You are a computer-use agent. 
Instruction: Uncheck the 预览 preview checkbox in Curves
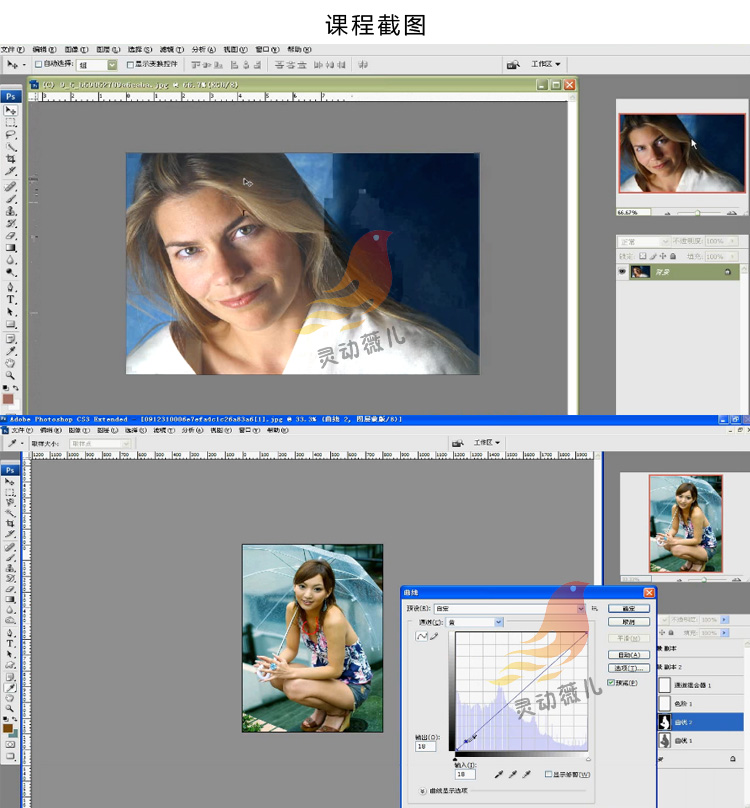tap(611, 683)
